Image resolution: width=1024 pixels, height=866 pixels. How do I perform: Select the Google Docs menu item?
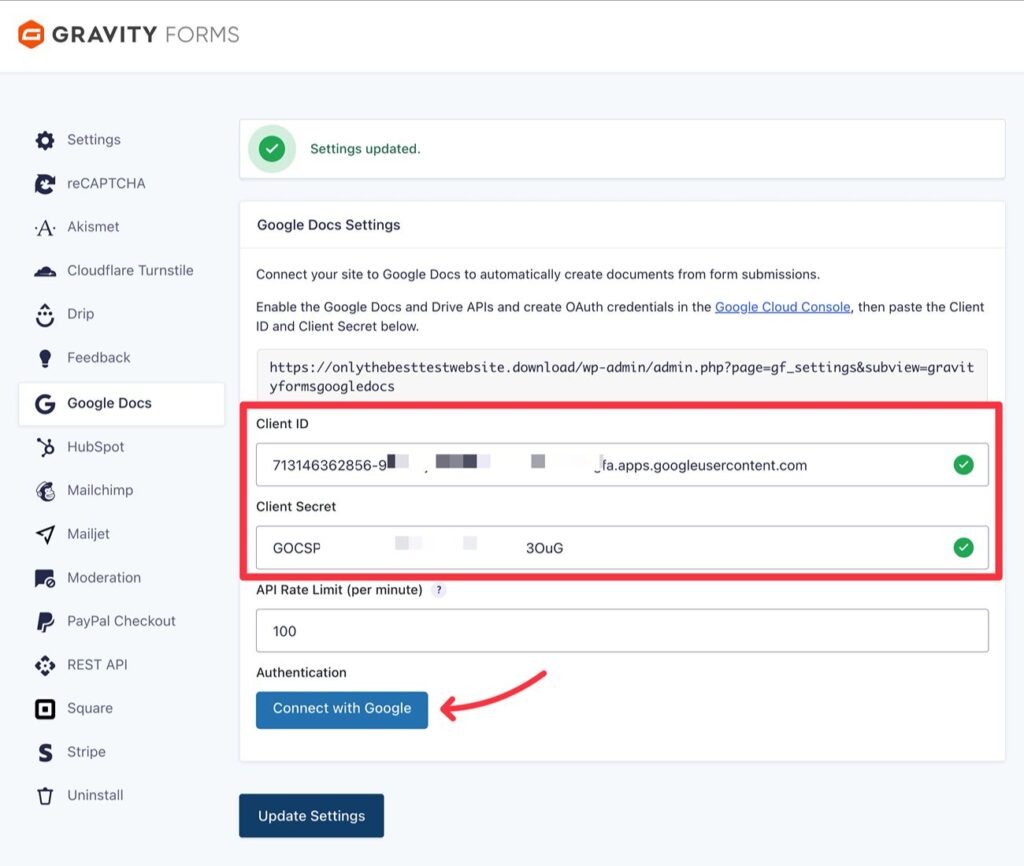coord(121,404)
